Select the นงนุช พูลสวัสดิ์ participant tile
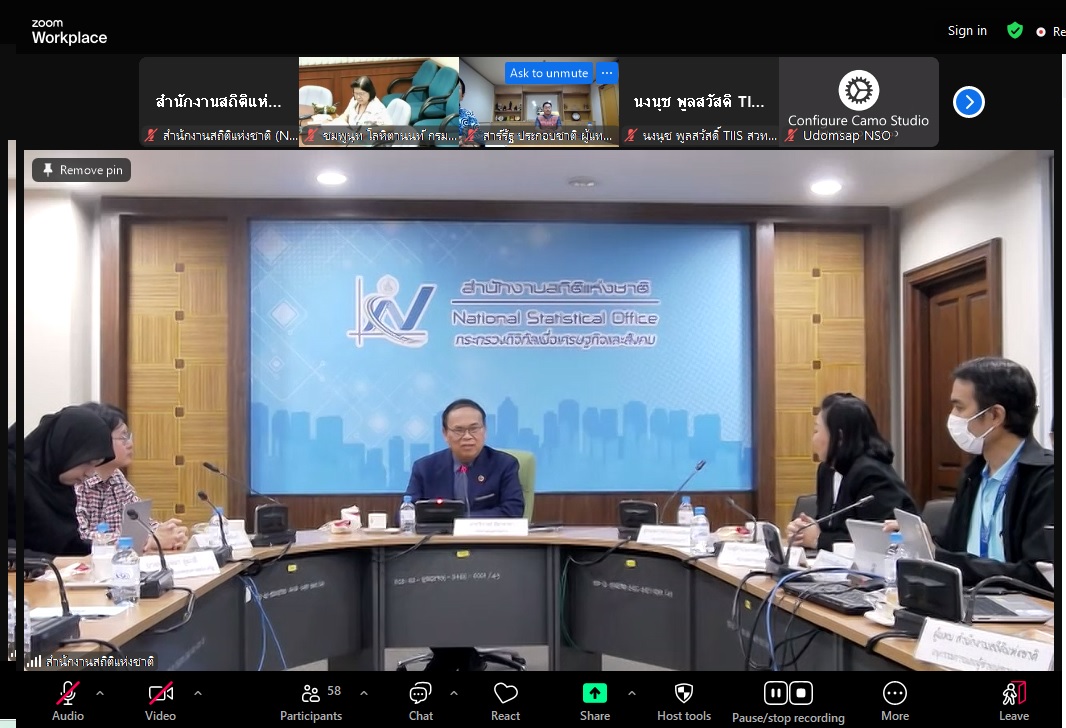1066x728 pixels. (x=699, y=101)
